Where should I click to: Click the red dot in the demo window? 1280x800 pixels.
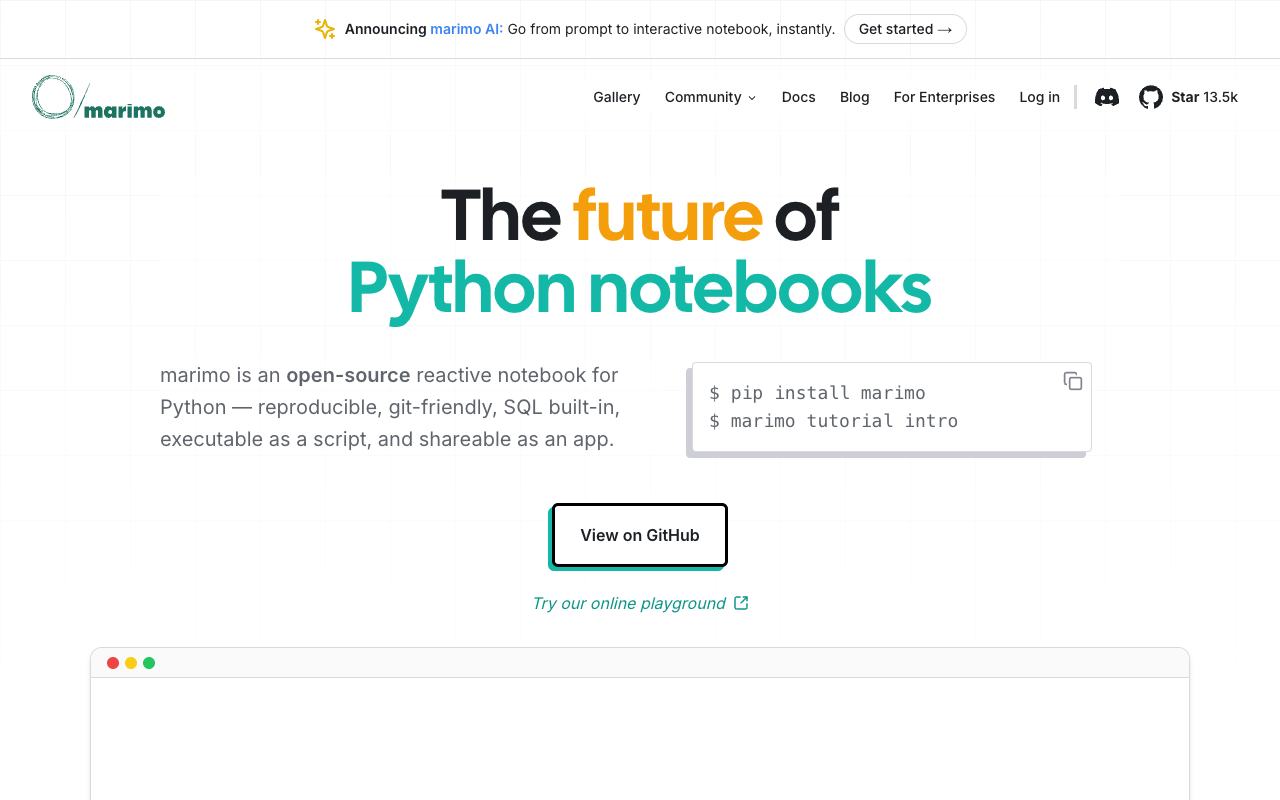click(x=113, y=663)
